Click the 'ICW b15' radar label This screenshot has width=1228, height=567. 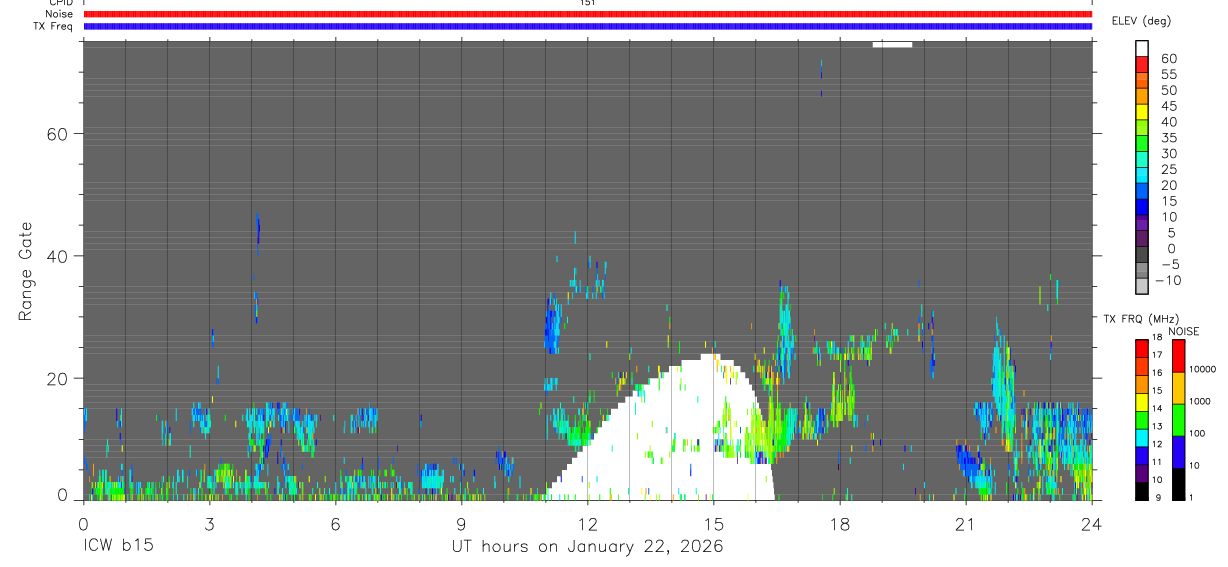[x=117, y=546]
